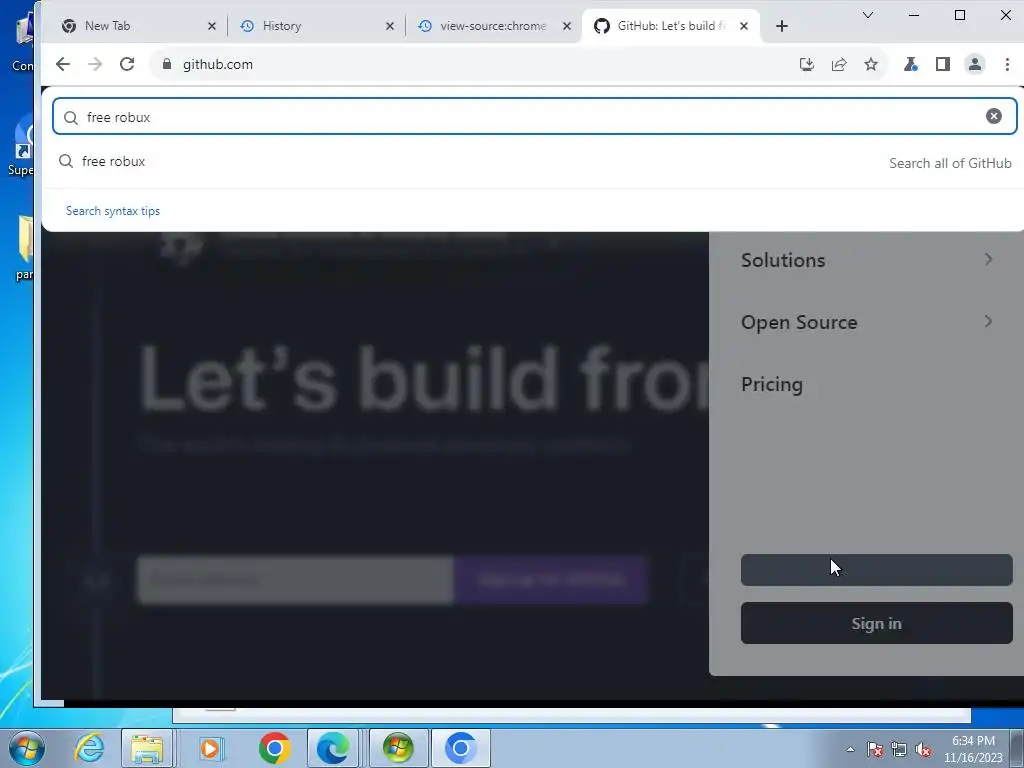Open the Pricing menu link
The width and height of the screenshot is (1024, 768).
[x=772, y=384]
